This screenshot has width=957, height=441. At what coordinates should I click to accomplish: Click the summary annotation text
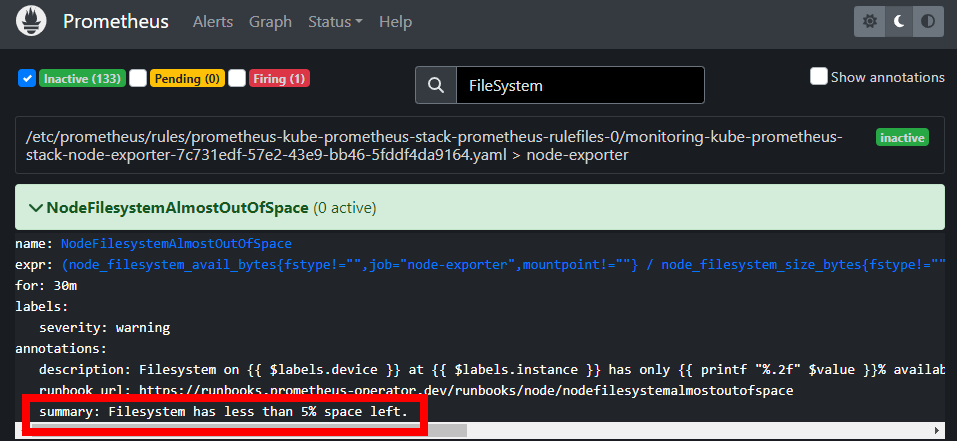pyautogui.click(x=223, y=412)
